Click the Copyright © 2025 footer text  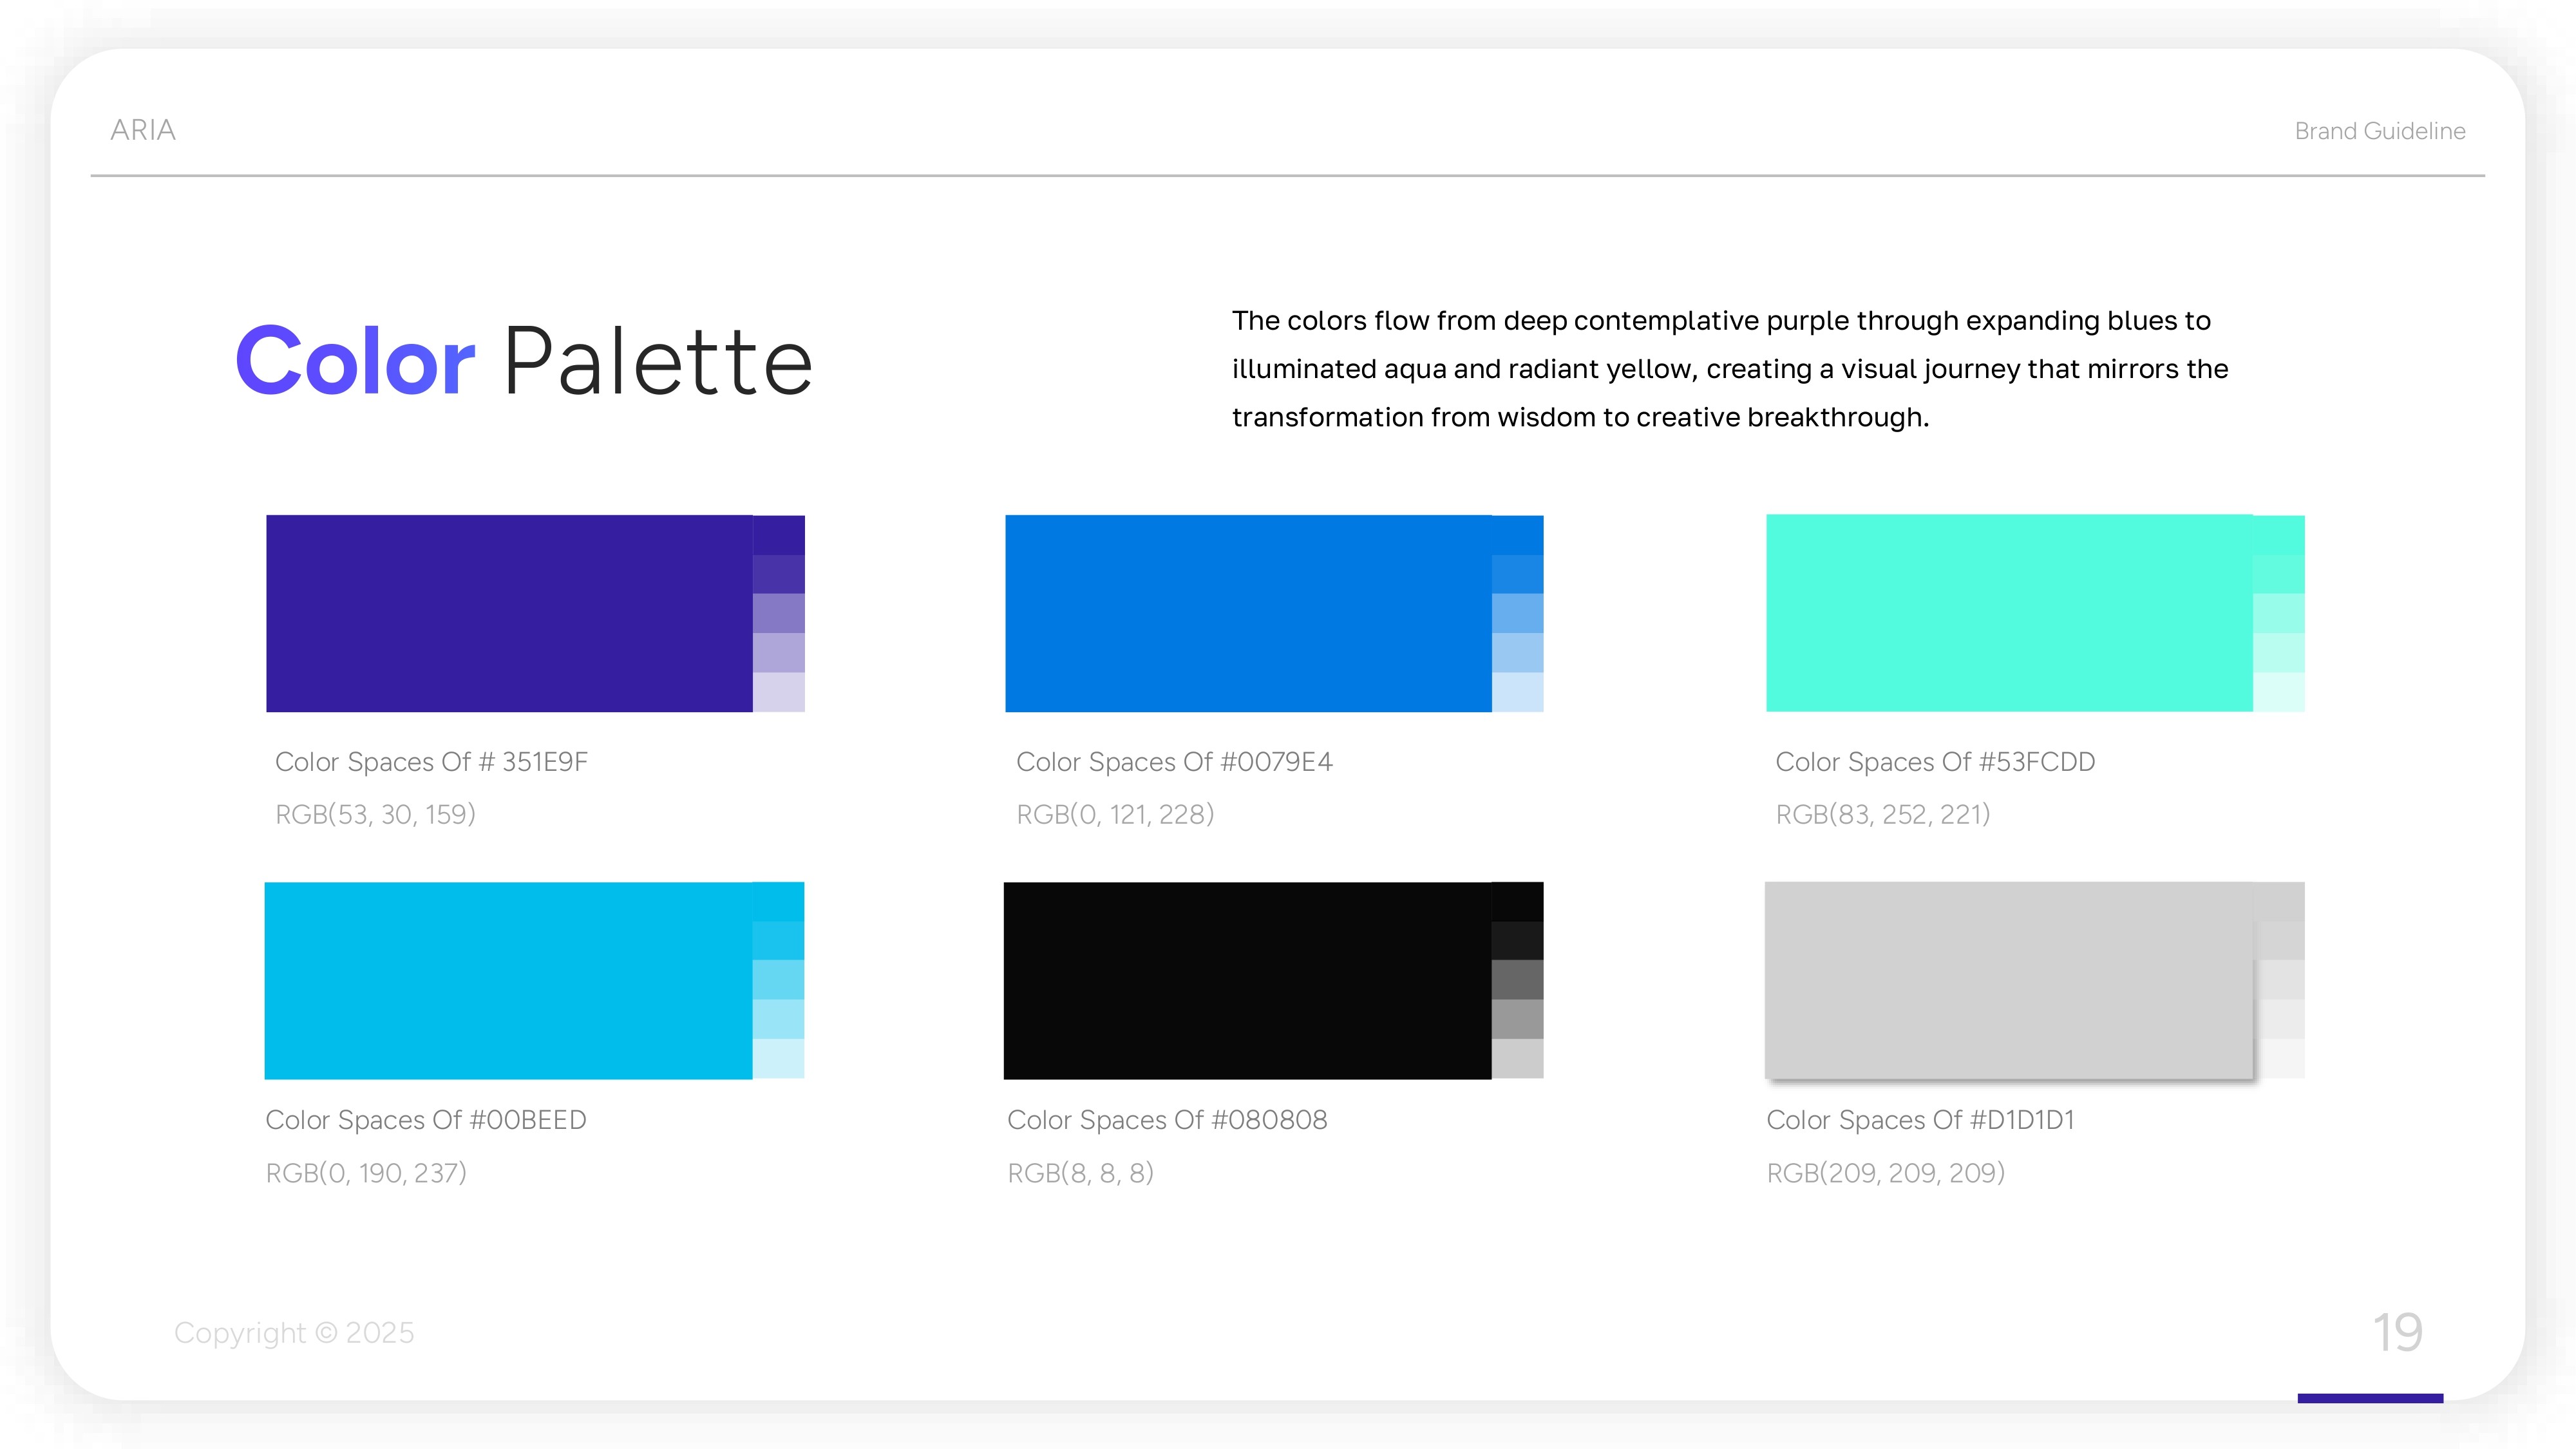[294, 1333]
